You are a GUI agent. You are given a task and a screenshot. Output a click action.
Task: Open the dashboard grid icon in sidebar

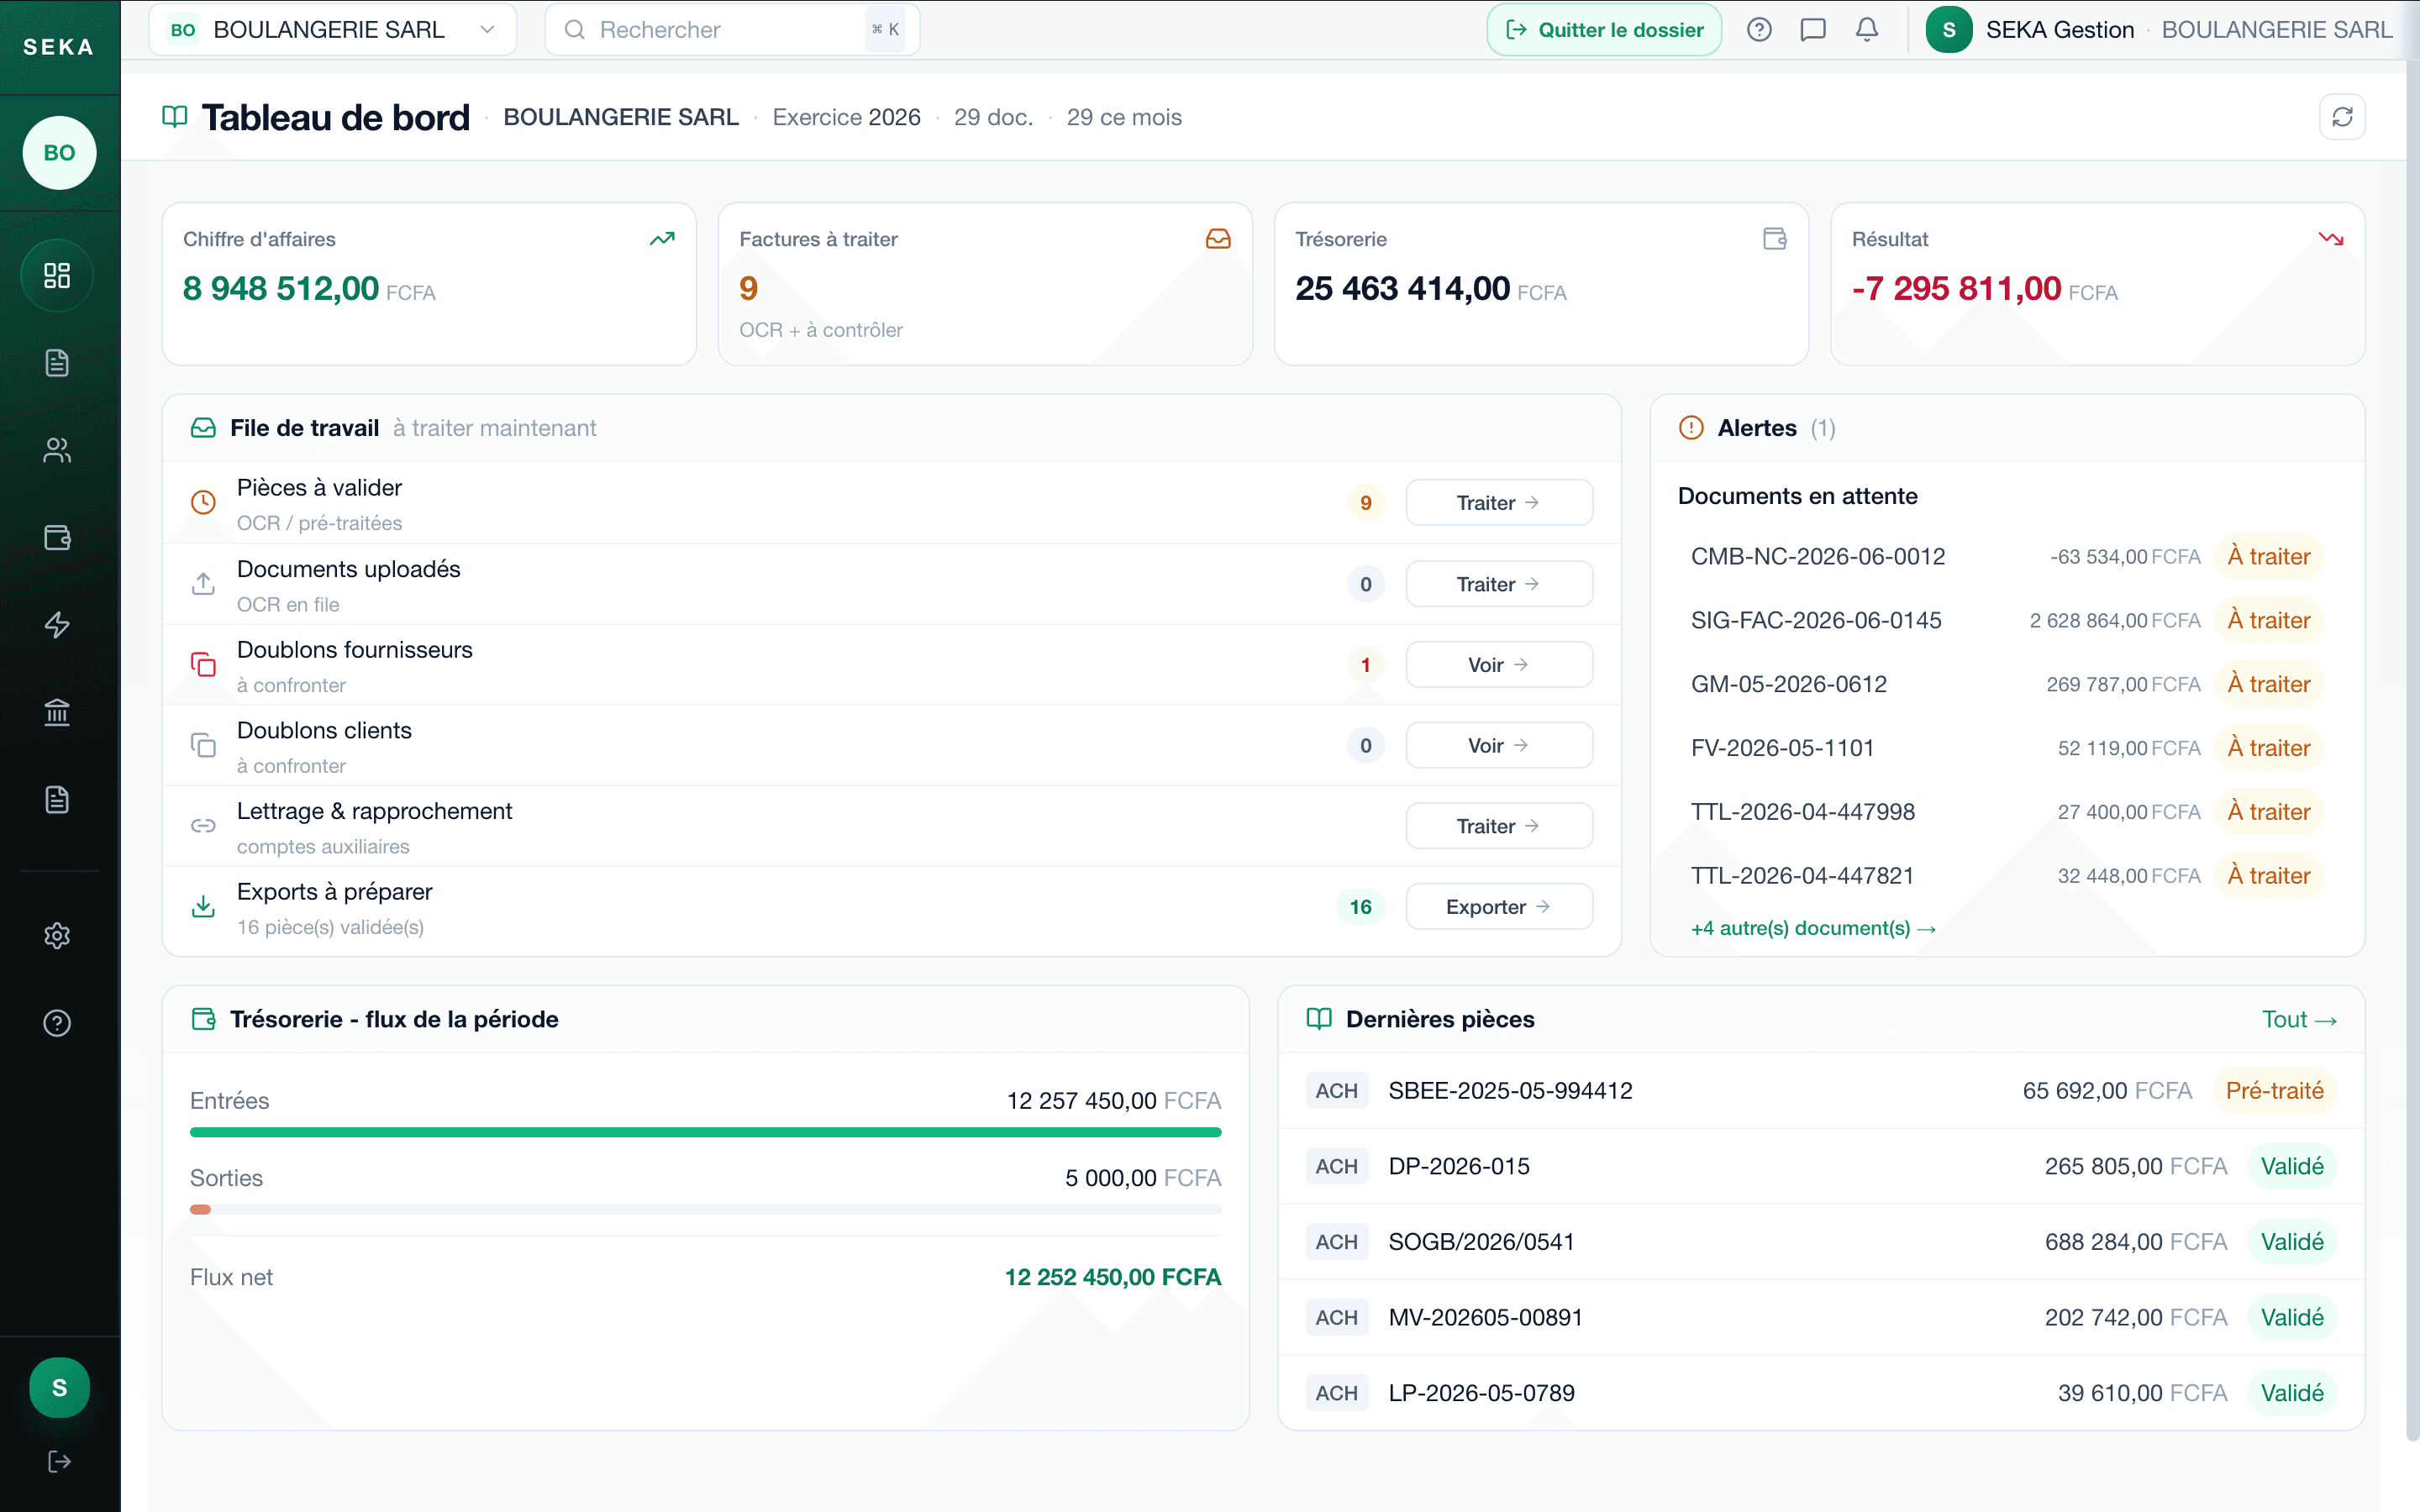(x=57, y=276)
